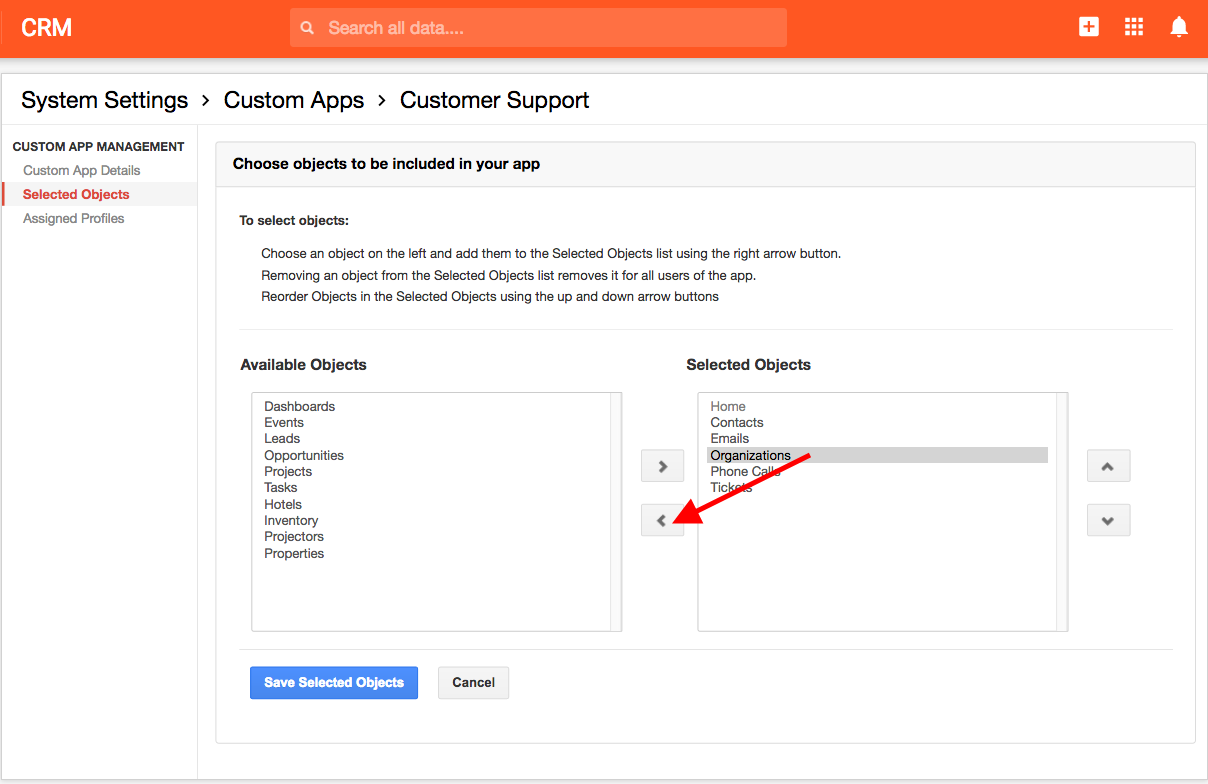Select Tickets in Selected Objects
The height and width of the screenshot is (784, 1208).
click(731, 487)
